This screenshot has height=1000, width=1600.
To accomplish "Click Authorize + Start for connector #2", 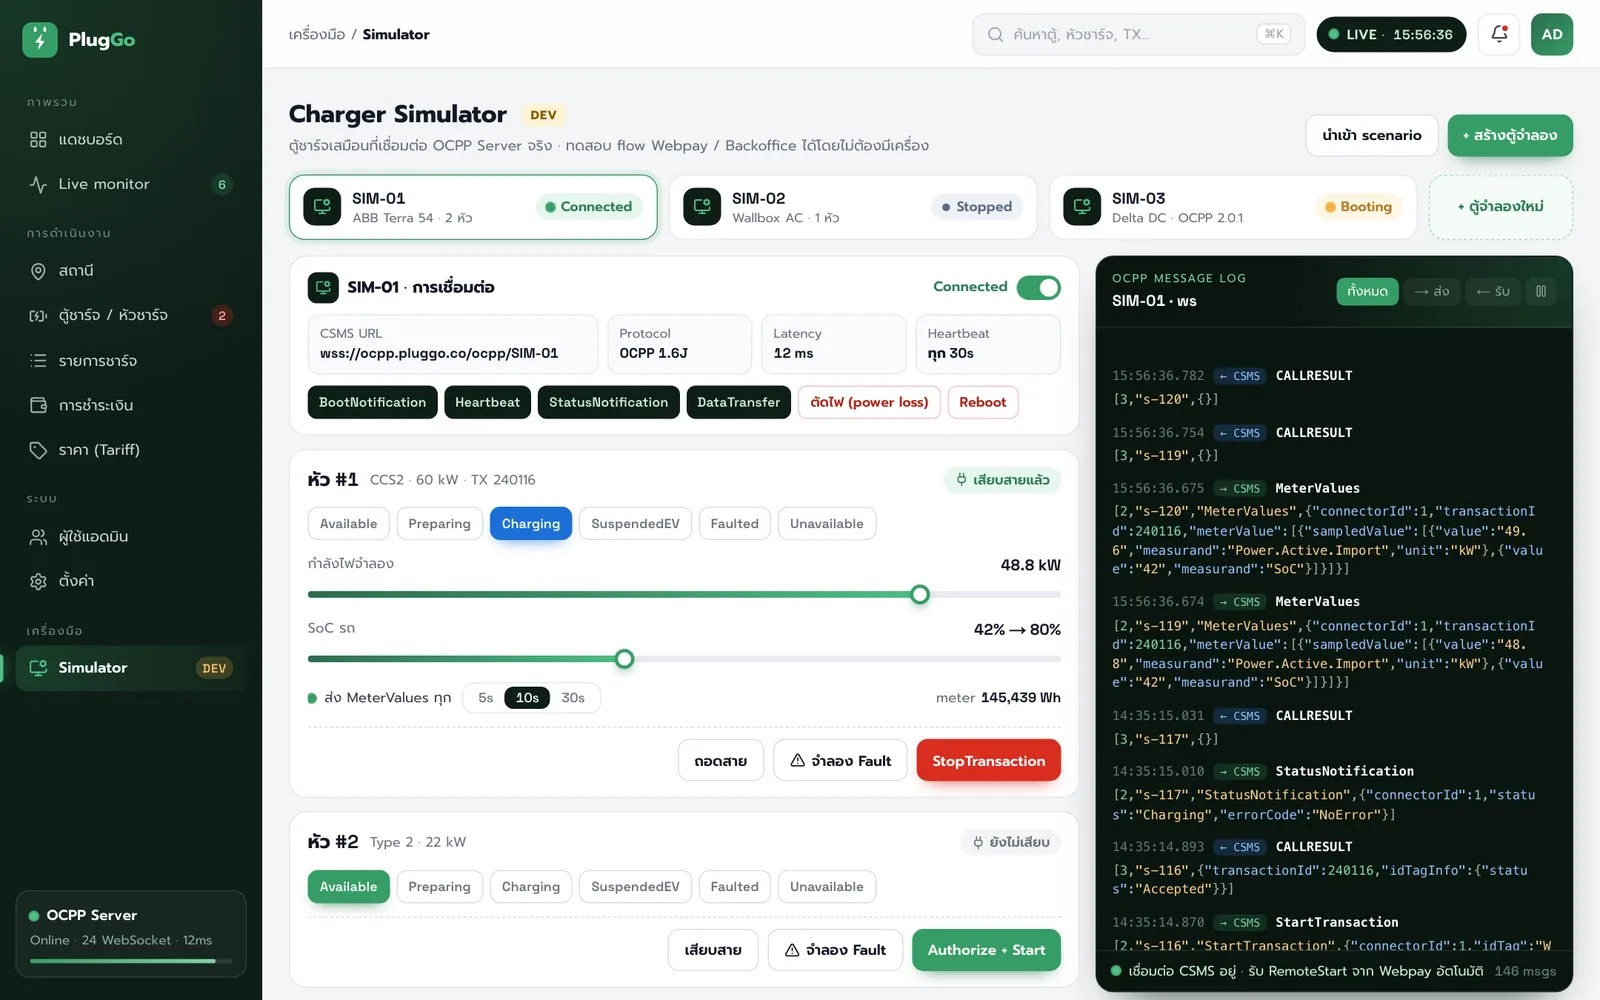I will [986, 950].
